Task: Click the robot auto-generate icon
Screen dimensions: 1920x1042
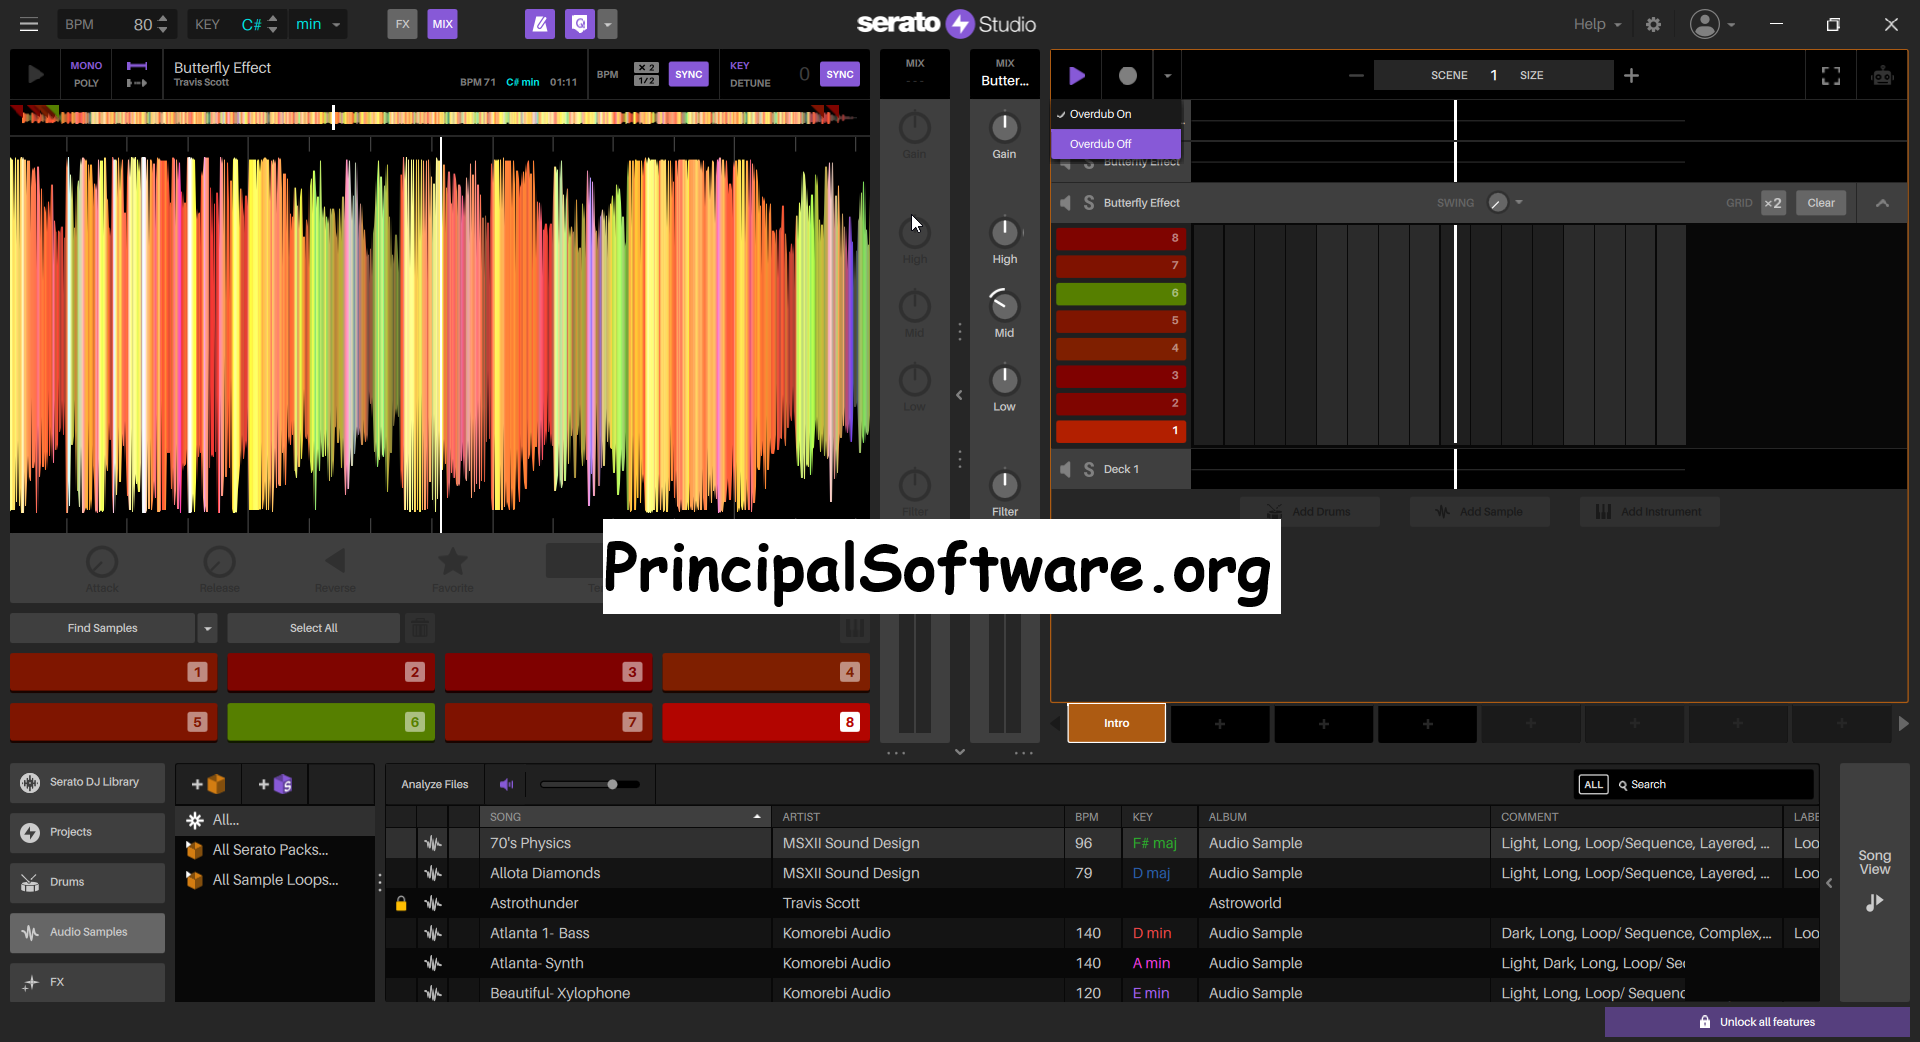Action: (x=1882, y=75)
